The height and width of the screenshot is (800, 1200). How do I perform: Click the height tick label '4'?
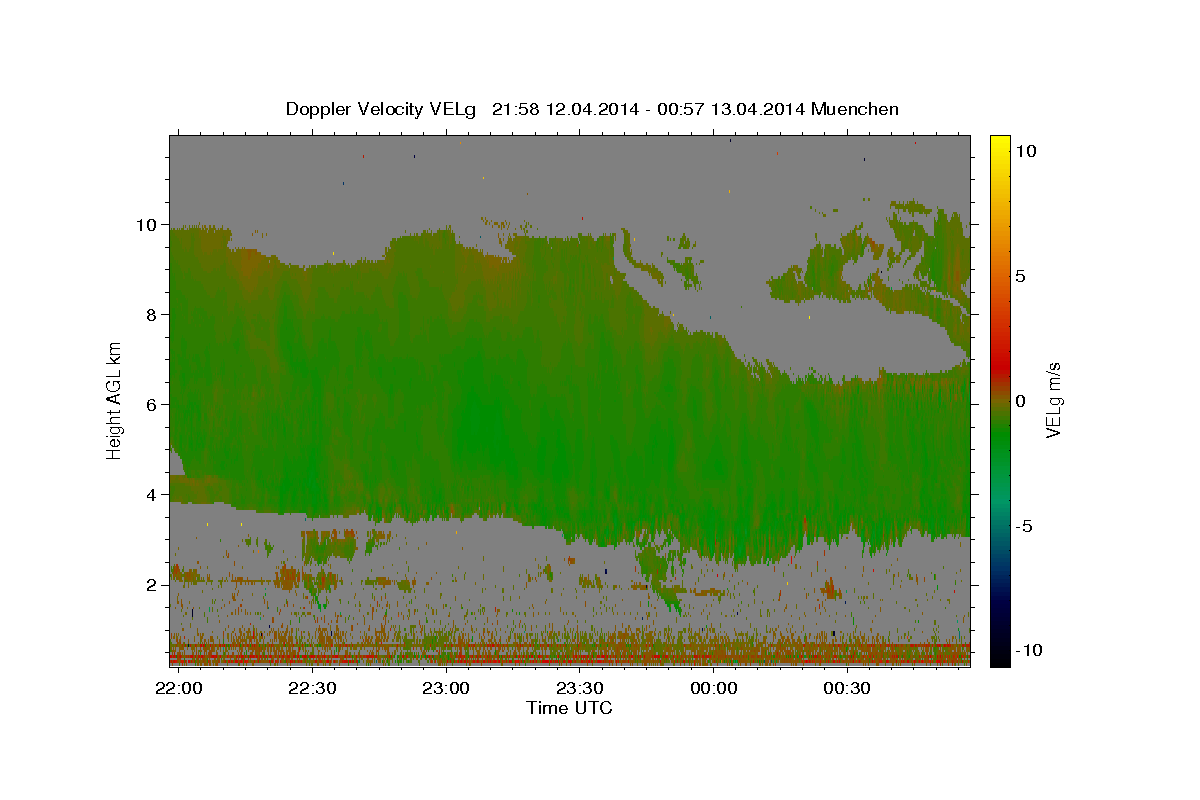(x=150, y=495)
